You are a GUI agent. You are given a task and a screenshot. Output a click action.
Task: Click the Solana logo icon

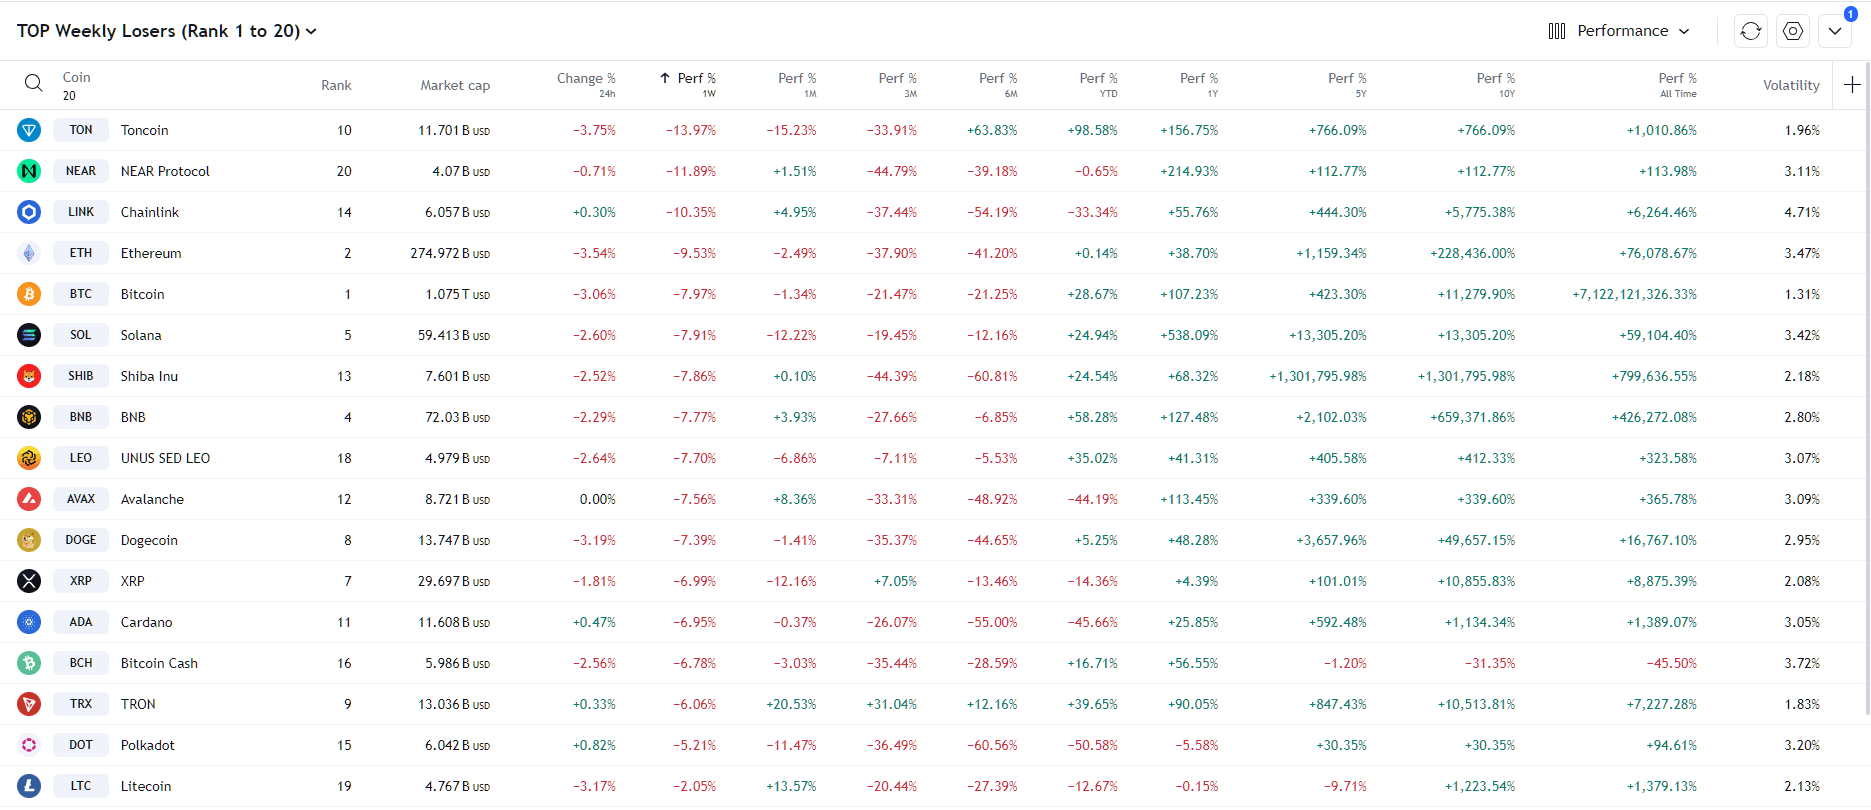29,335
